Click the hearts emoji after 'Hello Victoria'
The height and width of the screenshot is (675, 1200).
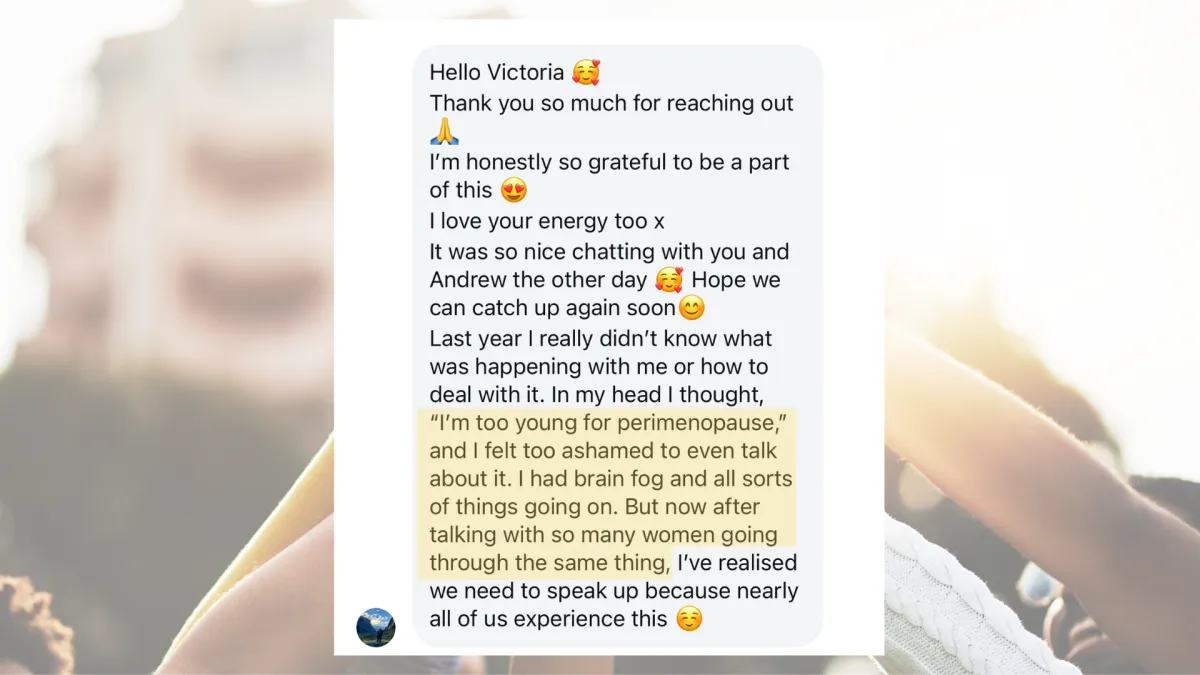586,73
